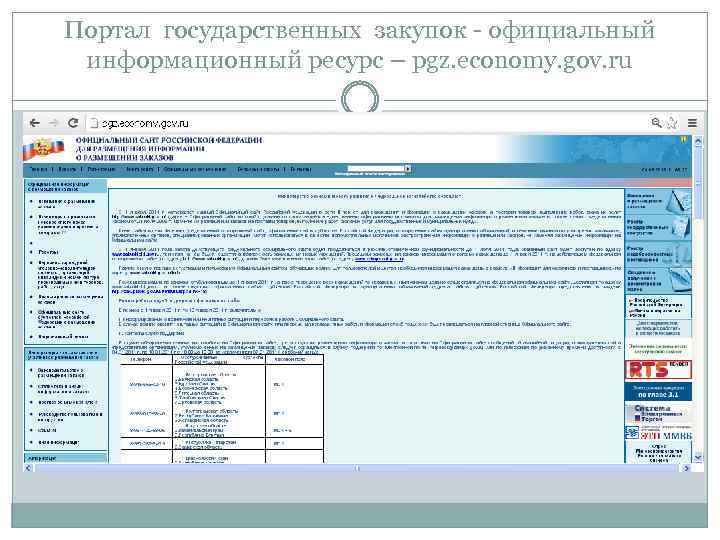Click the Russian flag emblem site logo

pyautogui.click(x=43, y=148)
